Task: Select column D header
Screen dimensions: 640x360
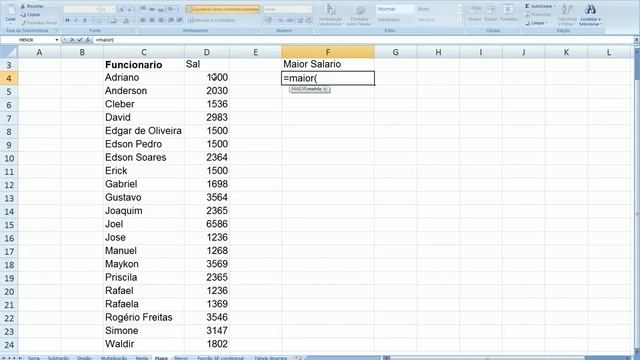Action: pos(207,52)
